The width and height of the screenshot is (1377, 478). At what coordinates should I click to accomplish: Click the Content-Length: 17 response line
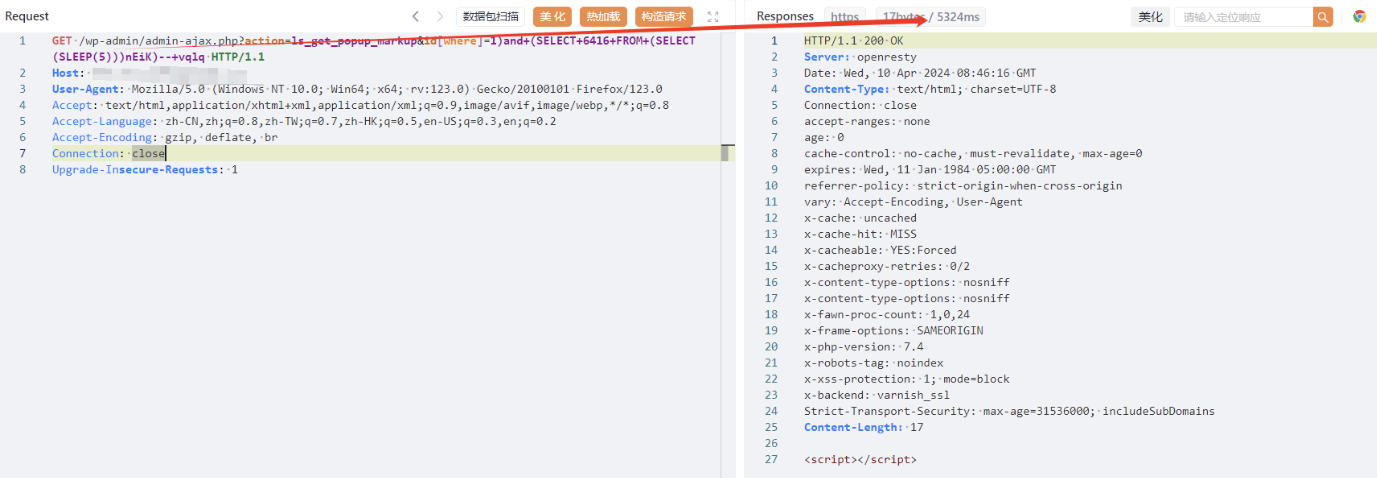(x=864, y=425)
